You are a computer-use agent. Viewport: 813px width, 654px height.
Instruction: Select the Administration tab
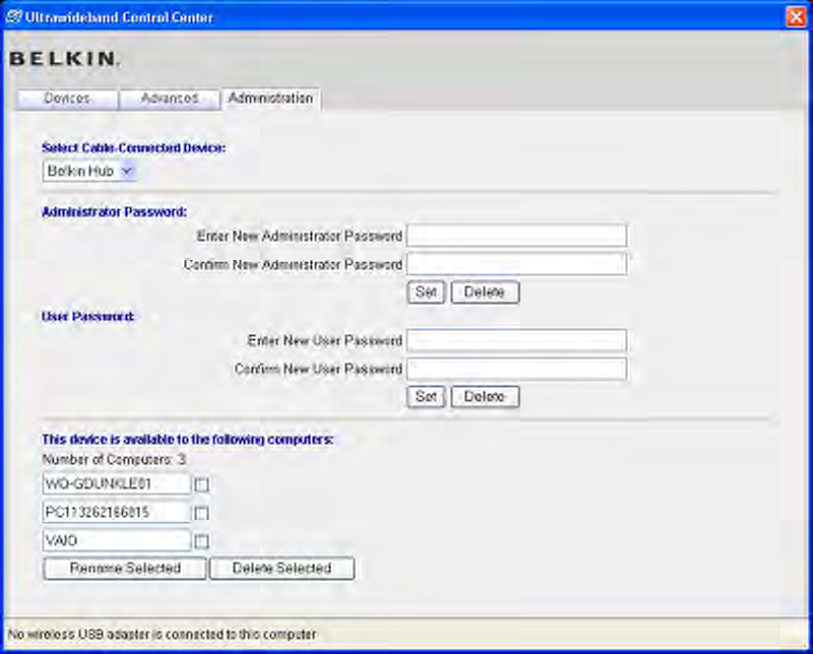pyautogui.click(x=271, y=99)
